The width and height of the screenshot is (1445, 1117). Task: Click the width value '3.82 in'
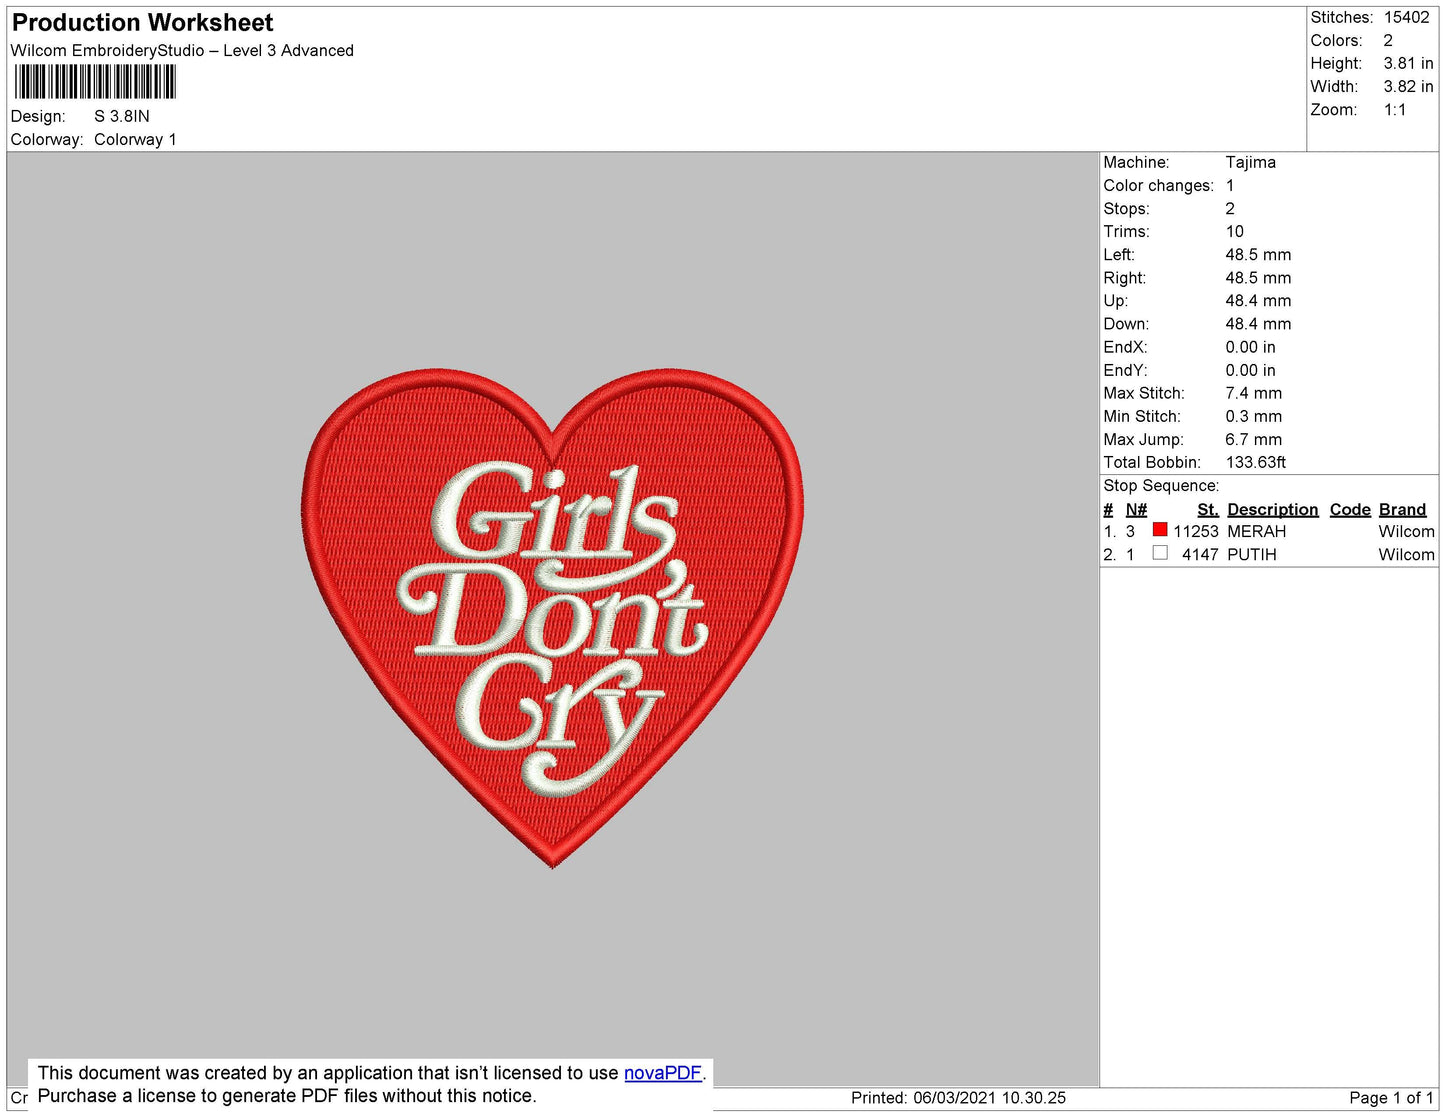[x=1408, y=87]
